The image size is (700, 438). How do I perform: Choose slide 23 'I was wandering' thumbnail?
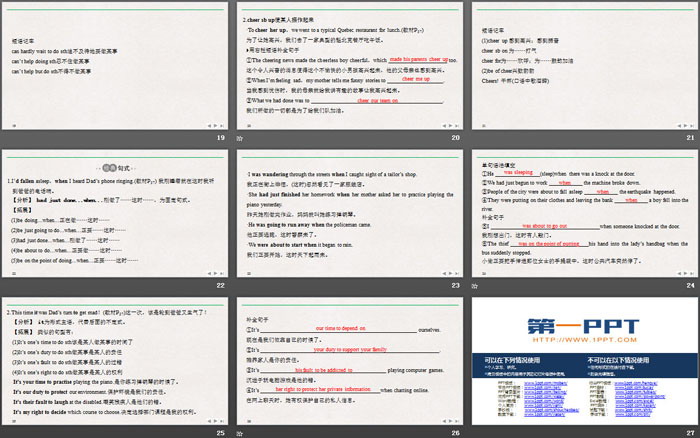349,212
